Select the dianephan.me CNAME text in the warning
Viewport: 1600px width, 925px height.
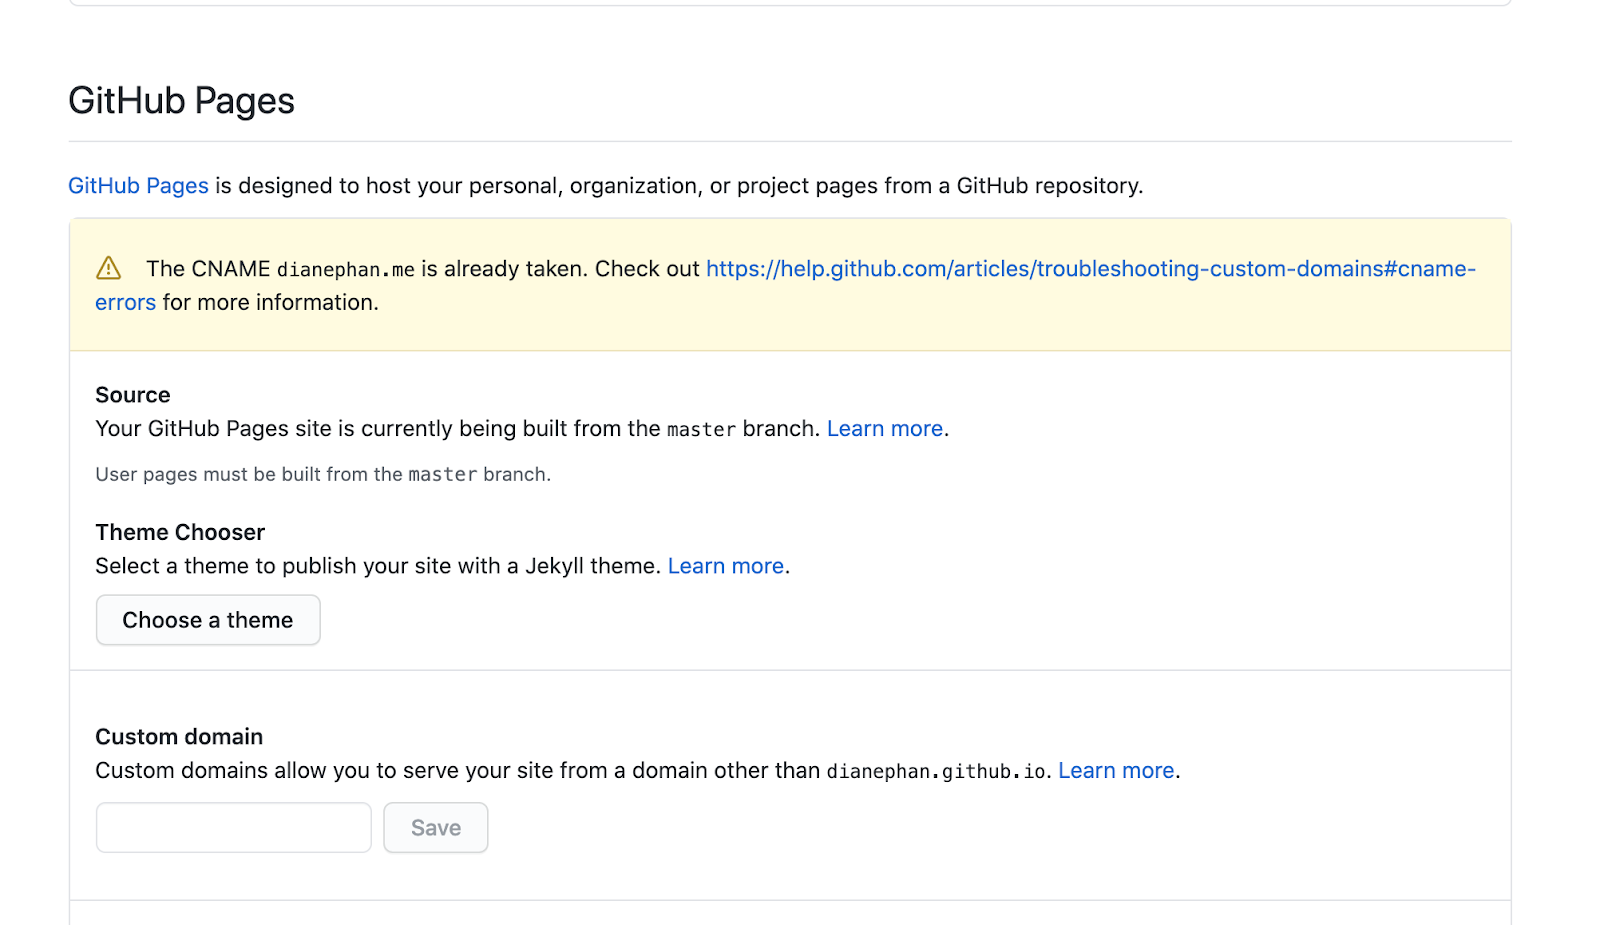click(x=345, y=270)
